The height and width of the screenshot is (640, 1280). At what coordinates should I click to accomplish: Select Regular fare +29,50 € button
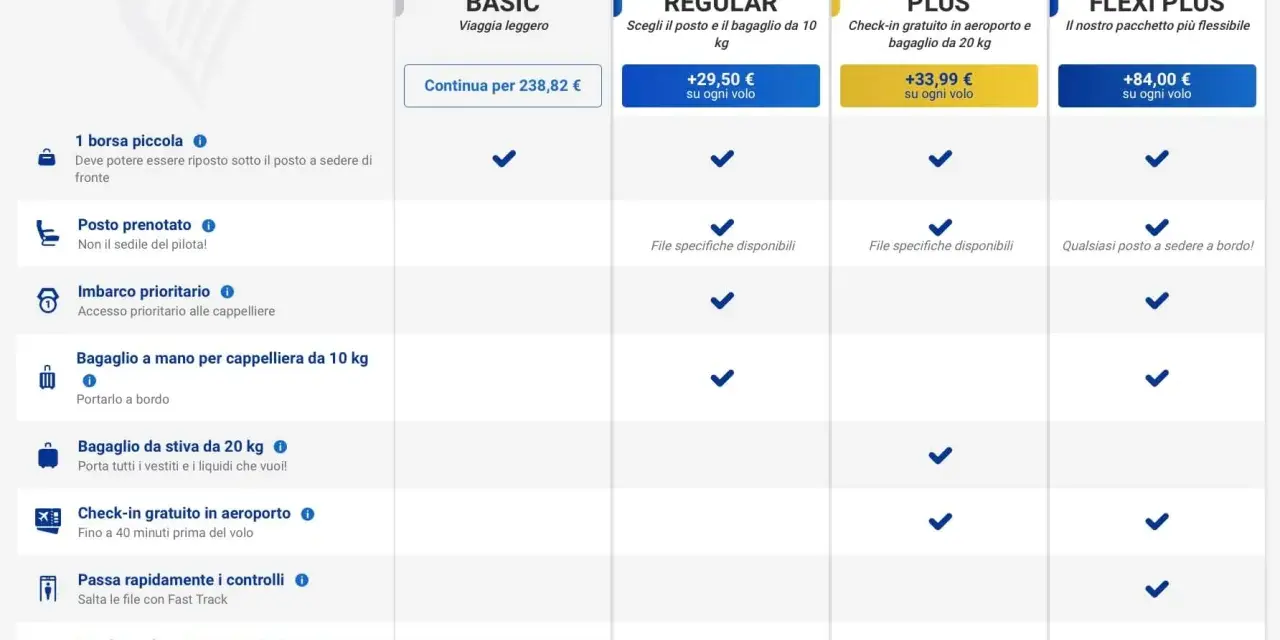pyautogui.click(x=721, y=86)
